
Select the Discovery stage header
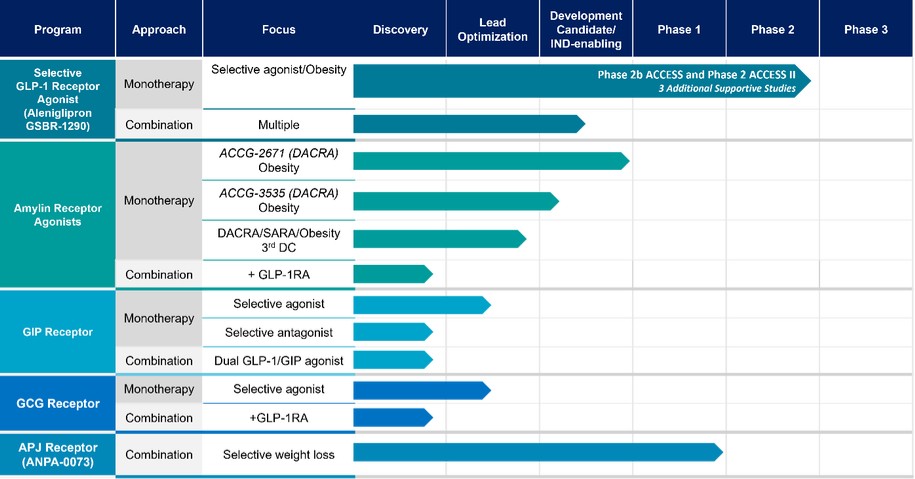point(400,29)
